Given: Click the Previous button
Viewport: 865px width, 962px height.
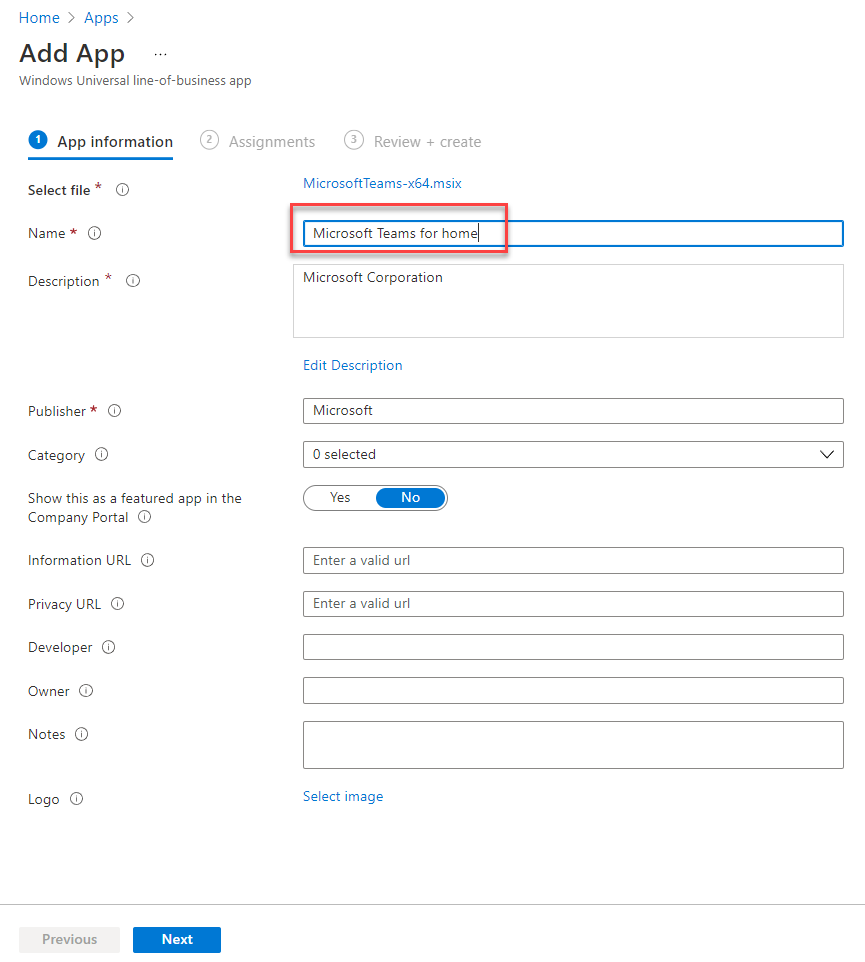Looking at the screenshot, I should 69,939.
